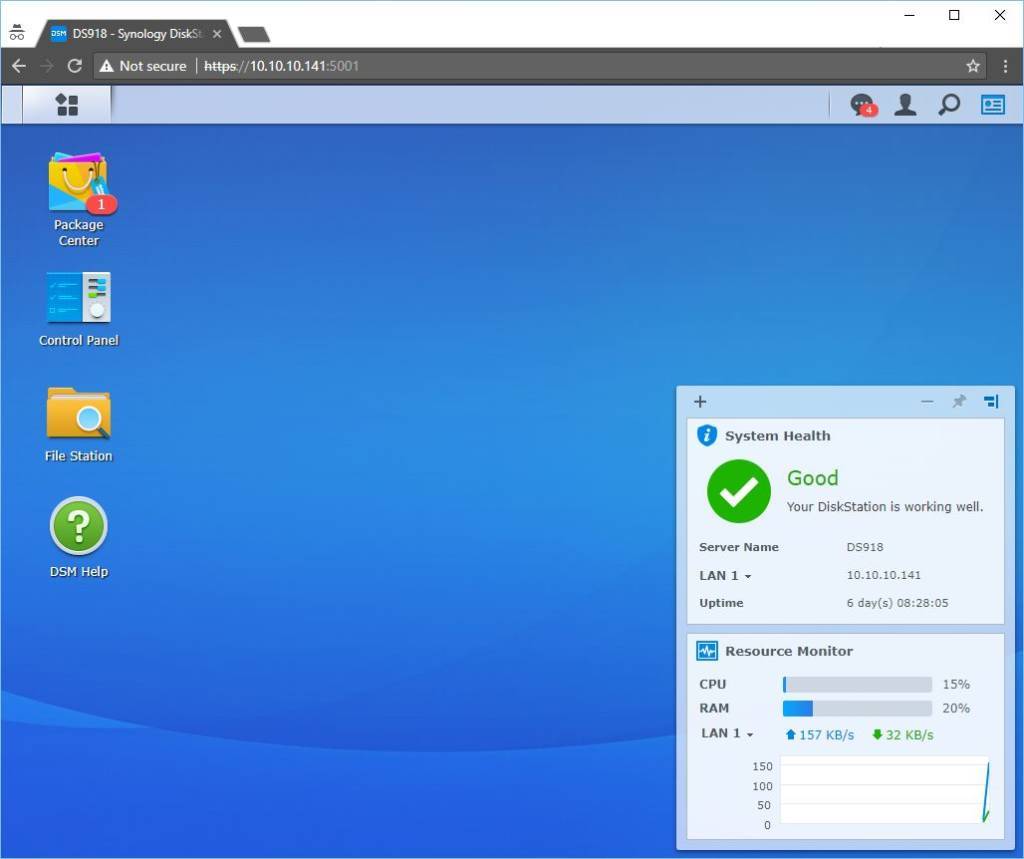Open File Station desktop icon

click(x=79, y=425)
